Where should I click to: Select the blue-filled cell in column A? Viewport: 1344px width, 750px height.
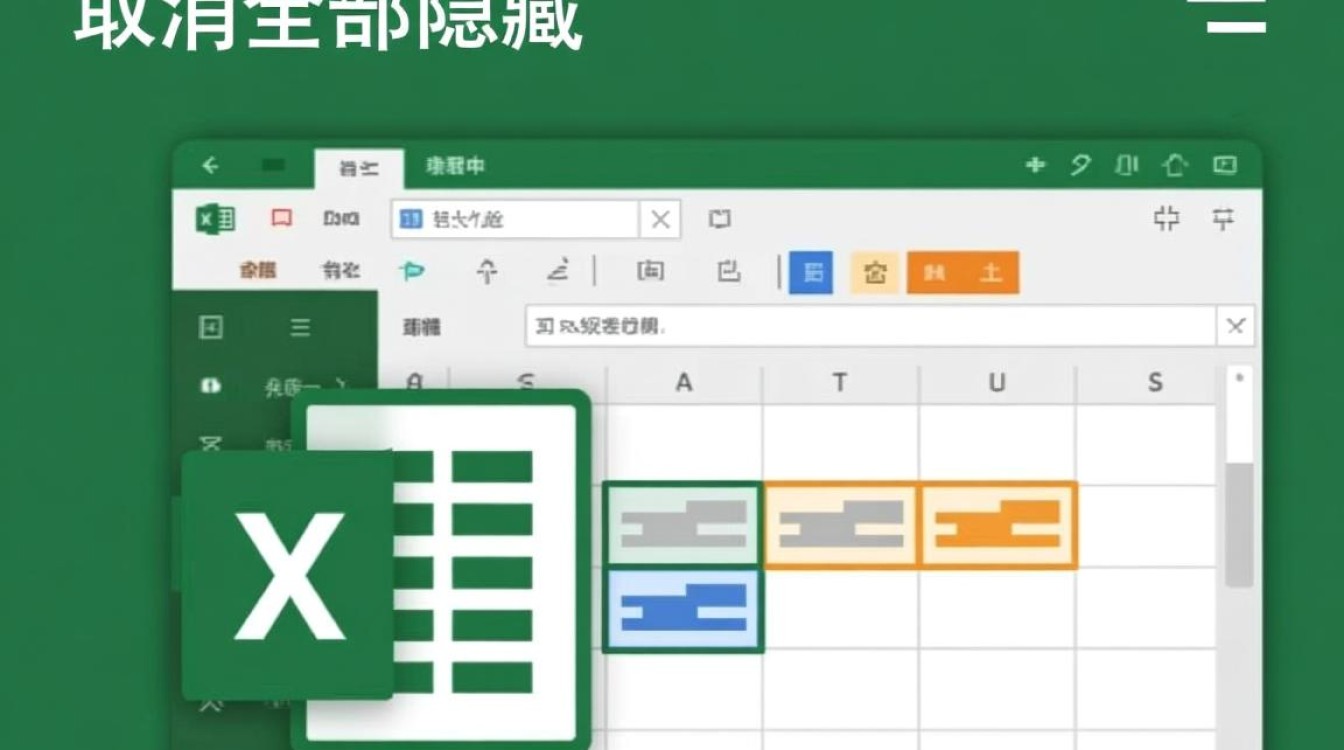tap(684, 610)
